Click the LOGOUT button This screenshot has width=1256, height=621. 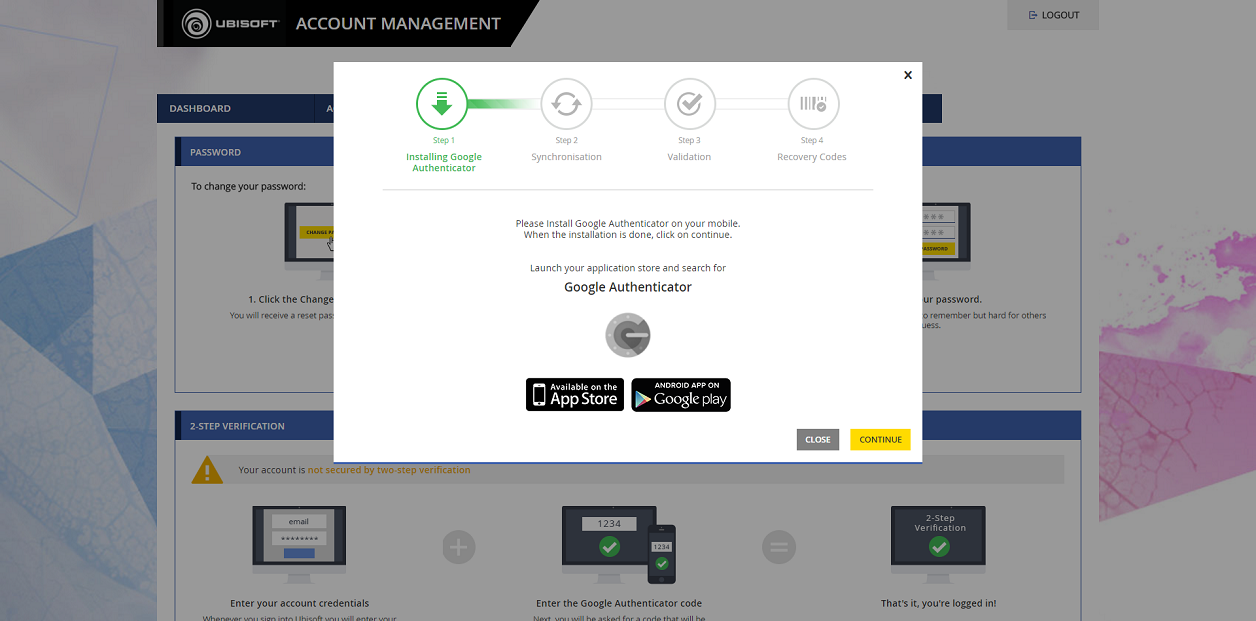[x=1053, y=15]
